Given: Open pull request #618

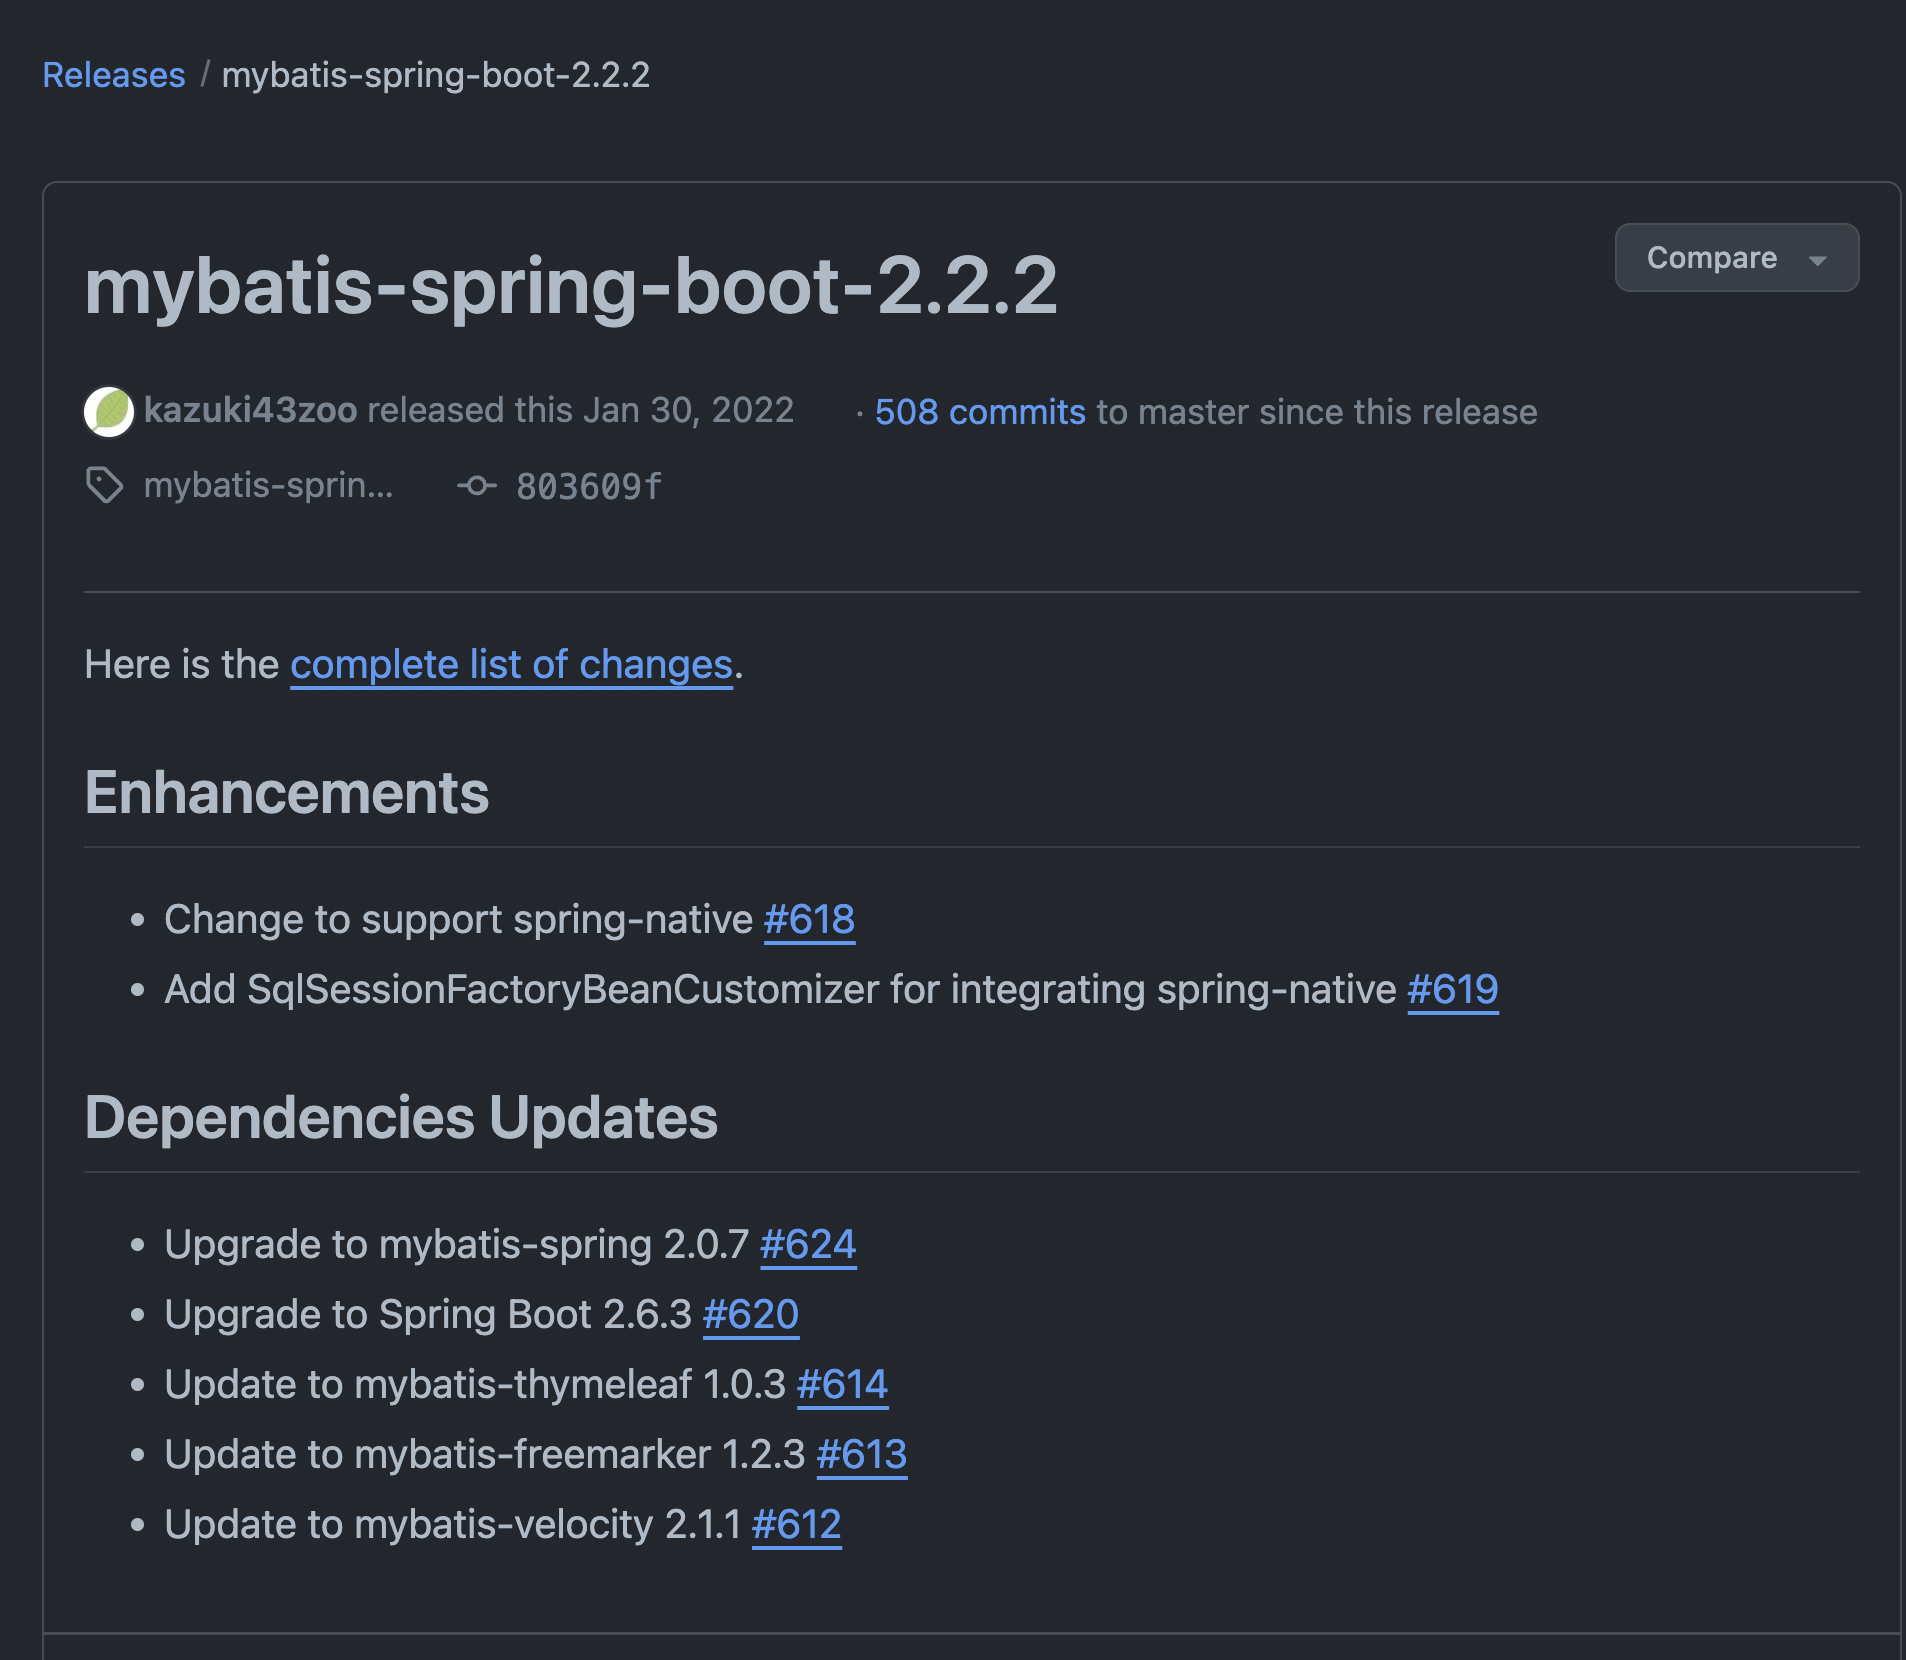Looking at the screenshot, I should 809,920.
